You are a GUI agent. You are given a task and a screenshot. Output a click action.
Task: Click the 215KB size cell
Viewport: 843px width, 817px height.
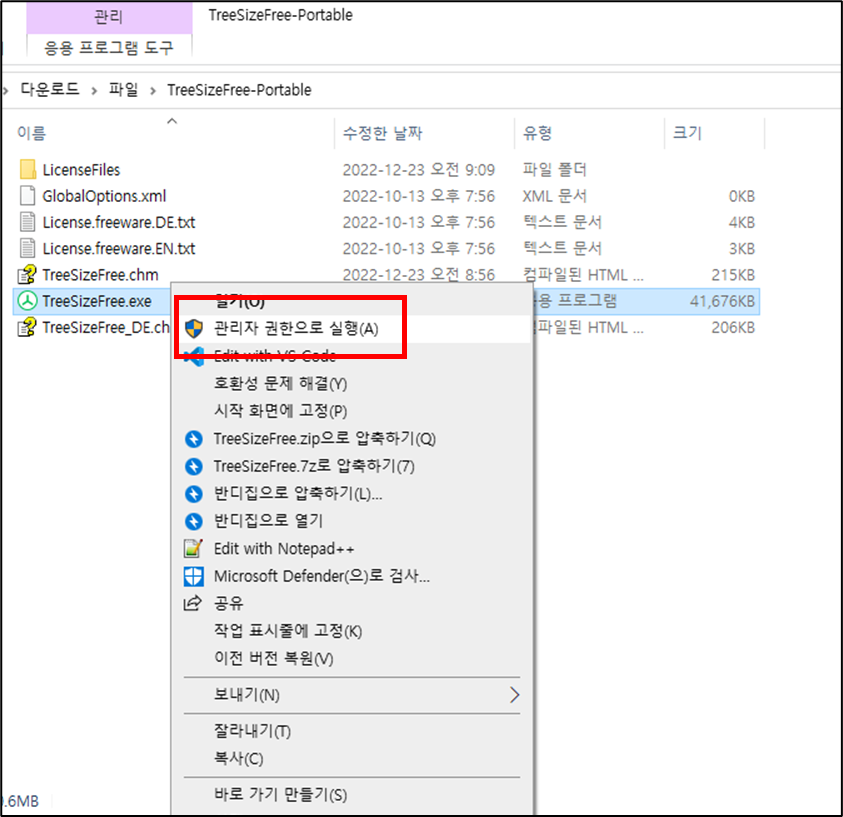733,275
